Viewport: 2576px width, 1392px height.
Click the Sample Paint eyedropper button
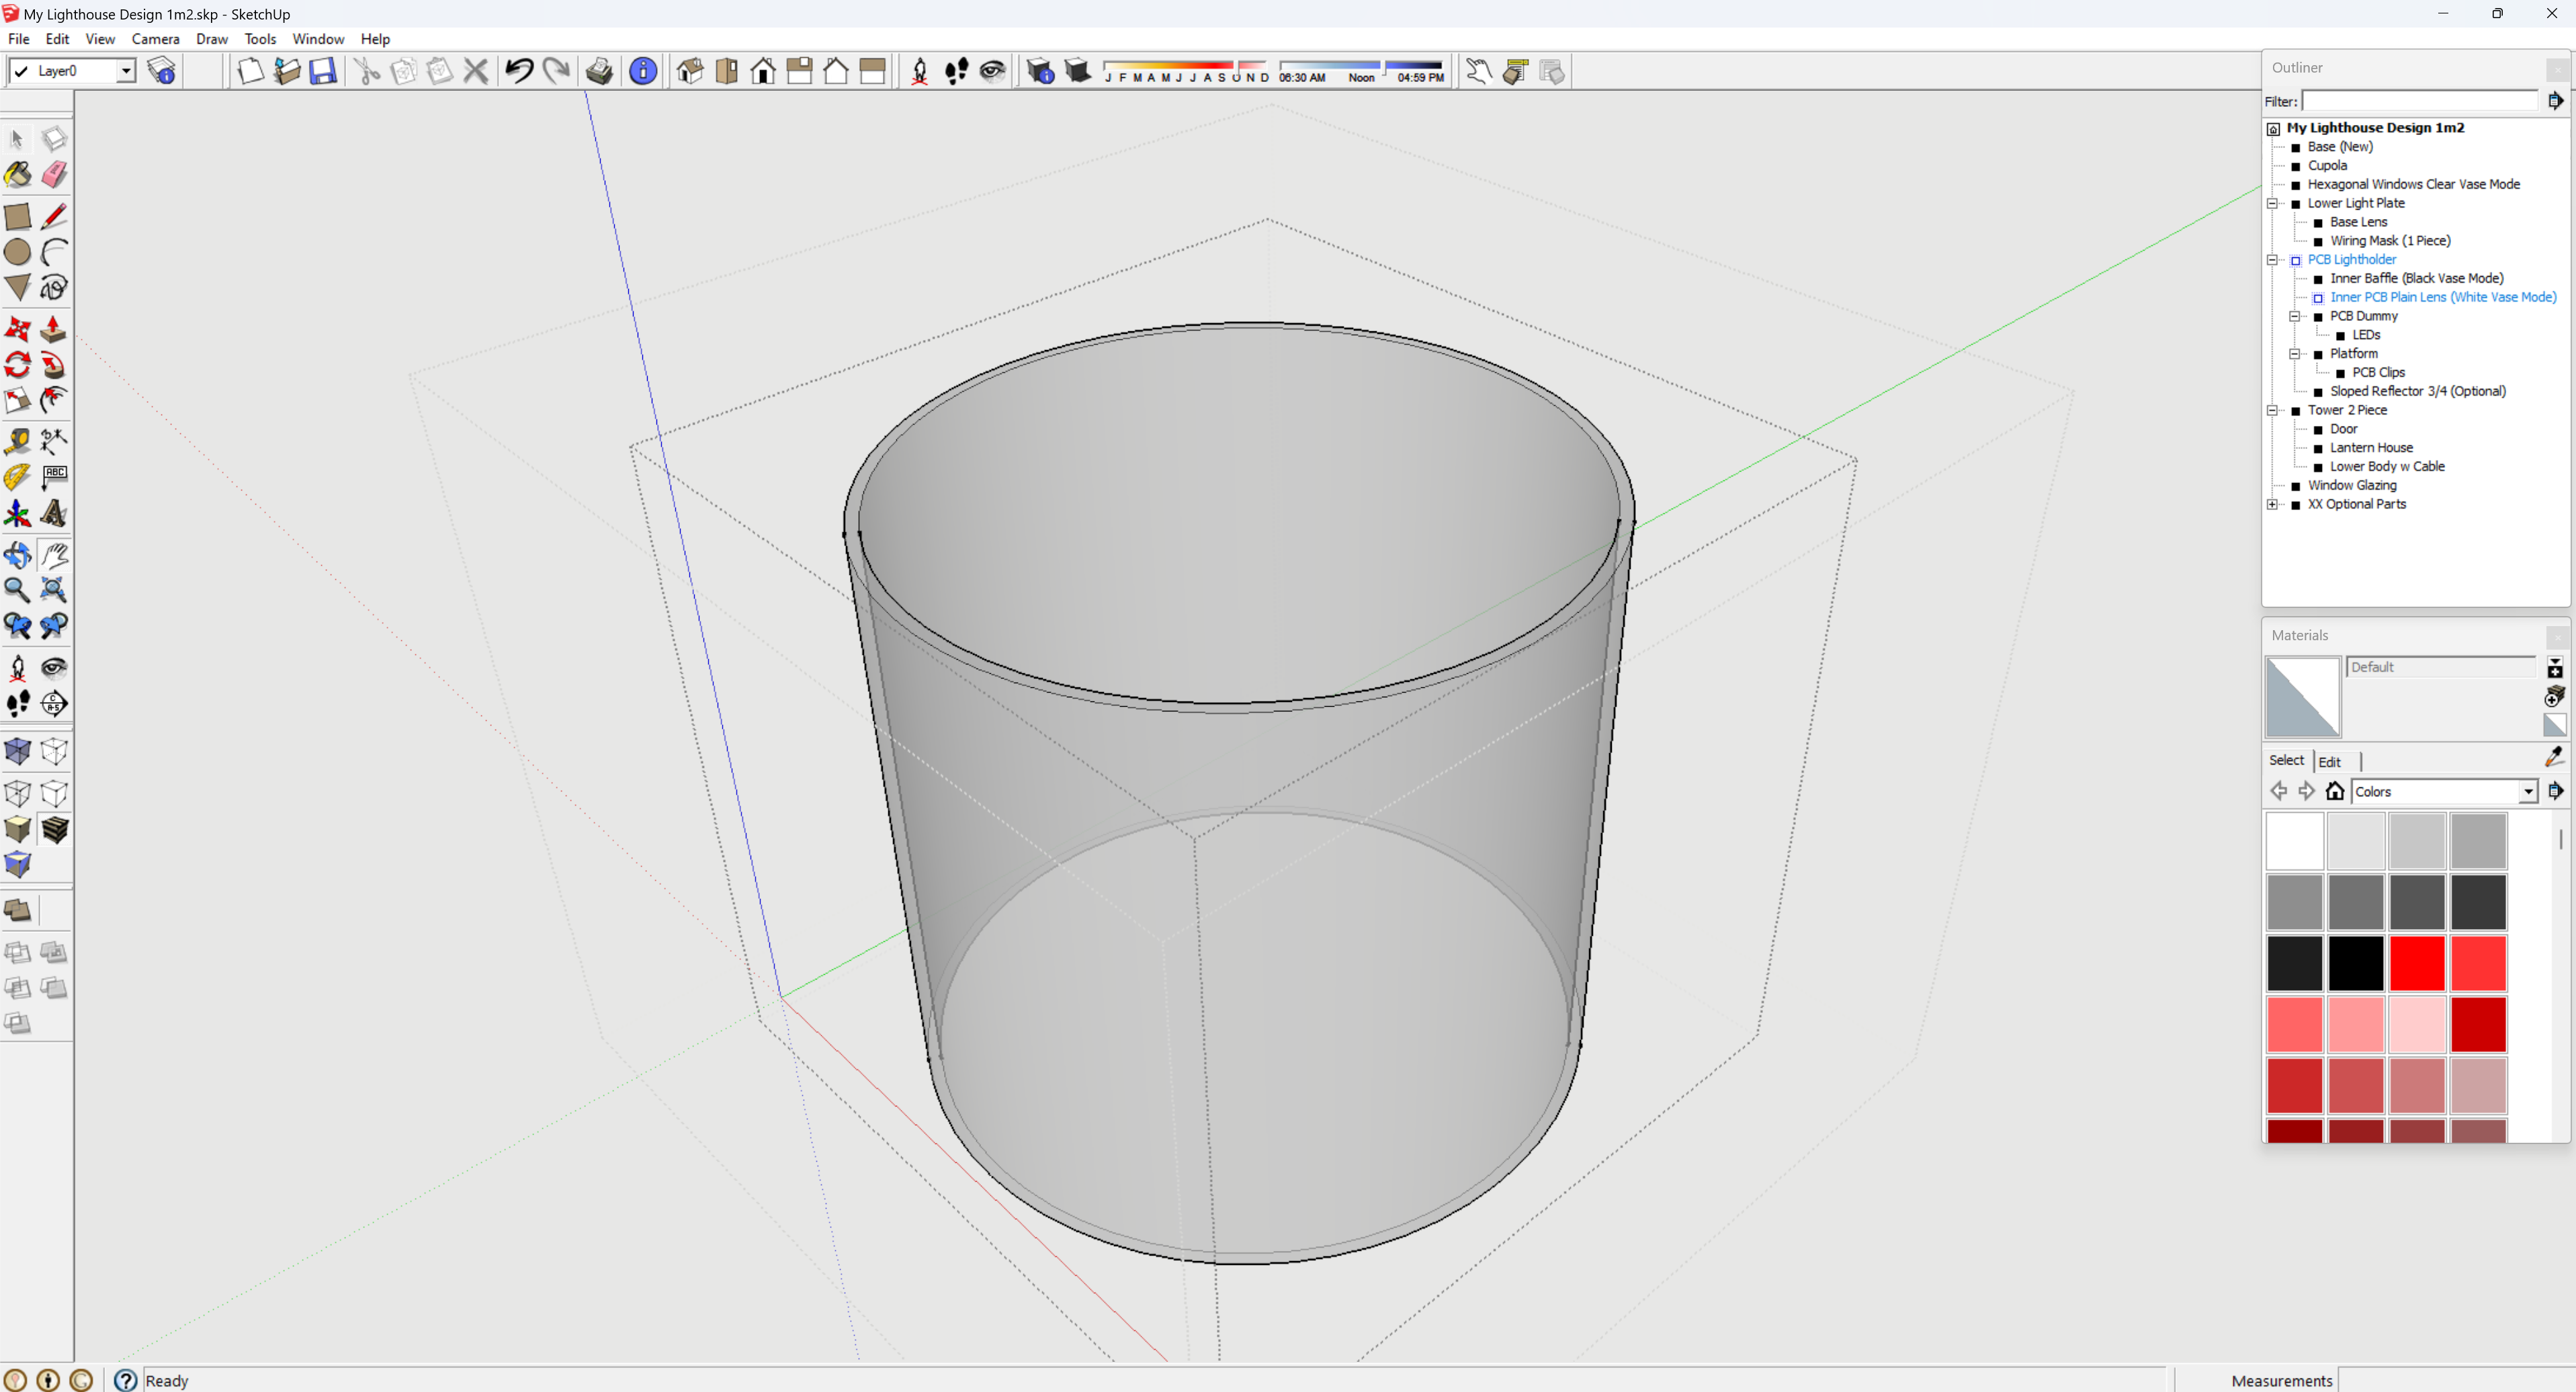pyautogui.click(x=2554, y=757)
